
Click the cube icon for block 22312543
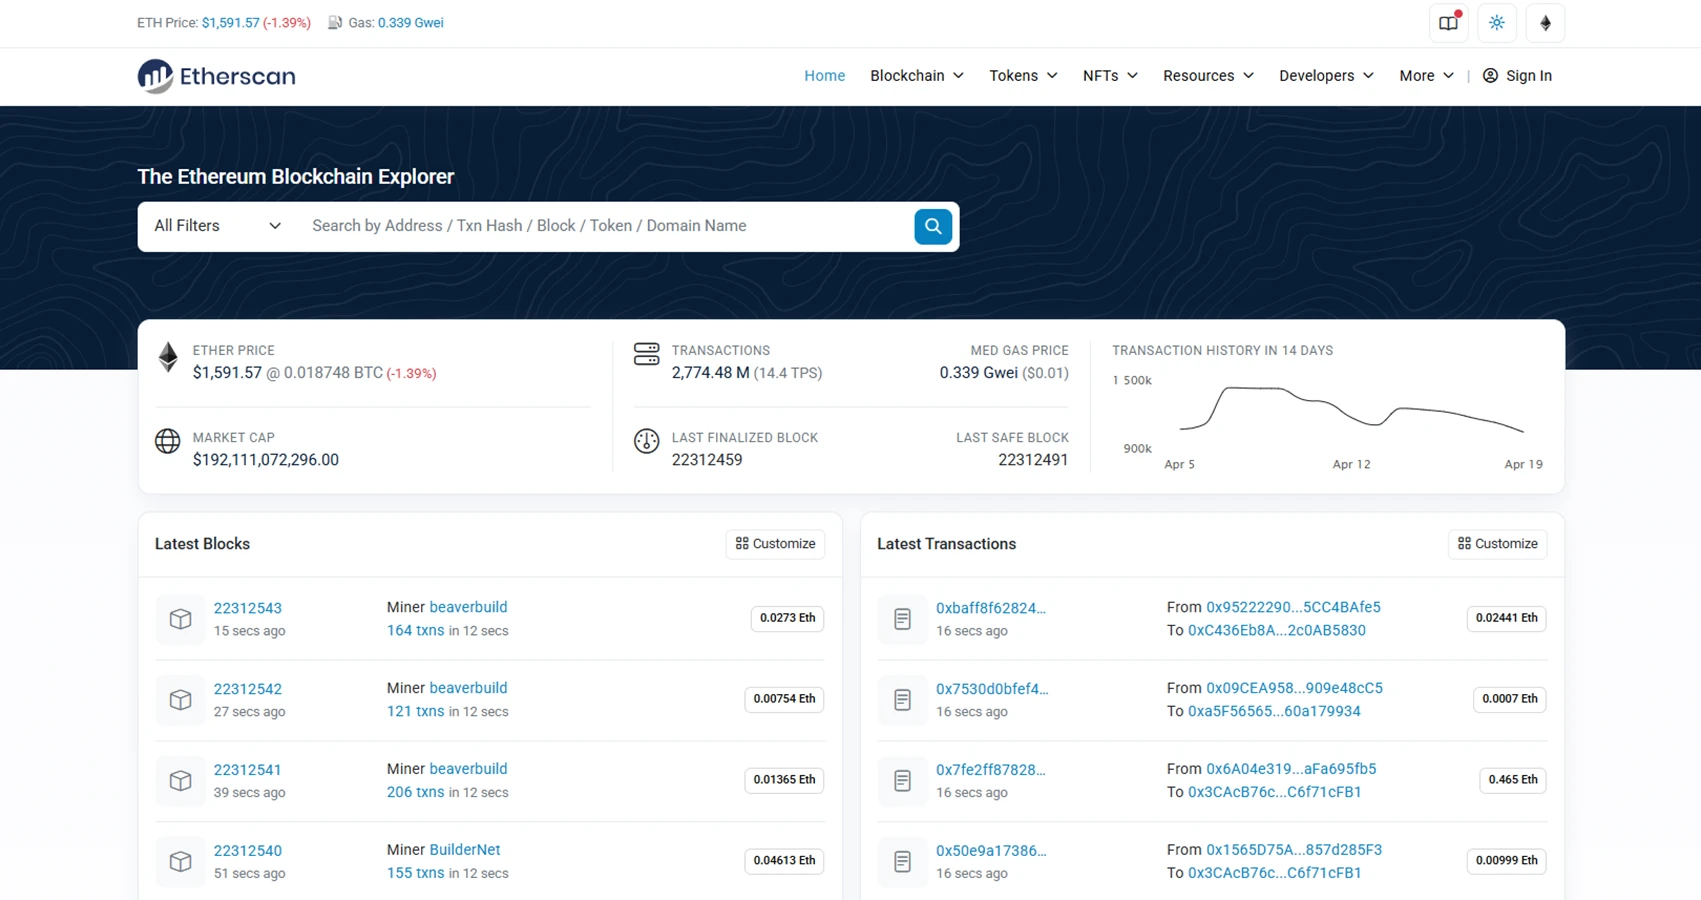pyautogui.click(x=180, y=619)
